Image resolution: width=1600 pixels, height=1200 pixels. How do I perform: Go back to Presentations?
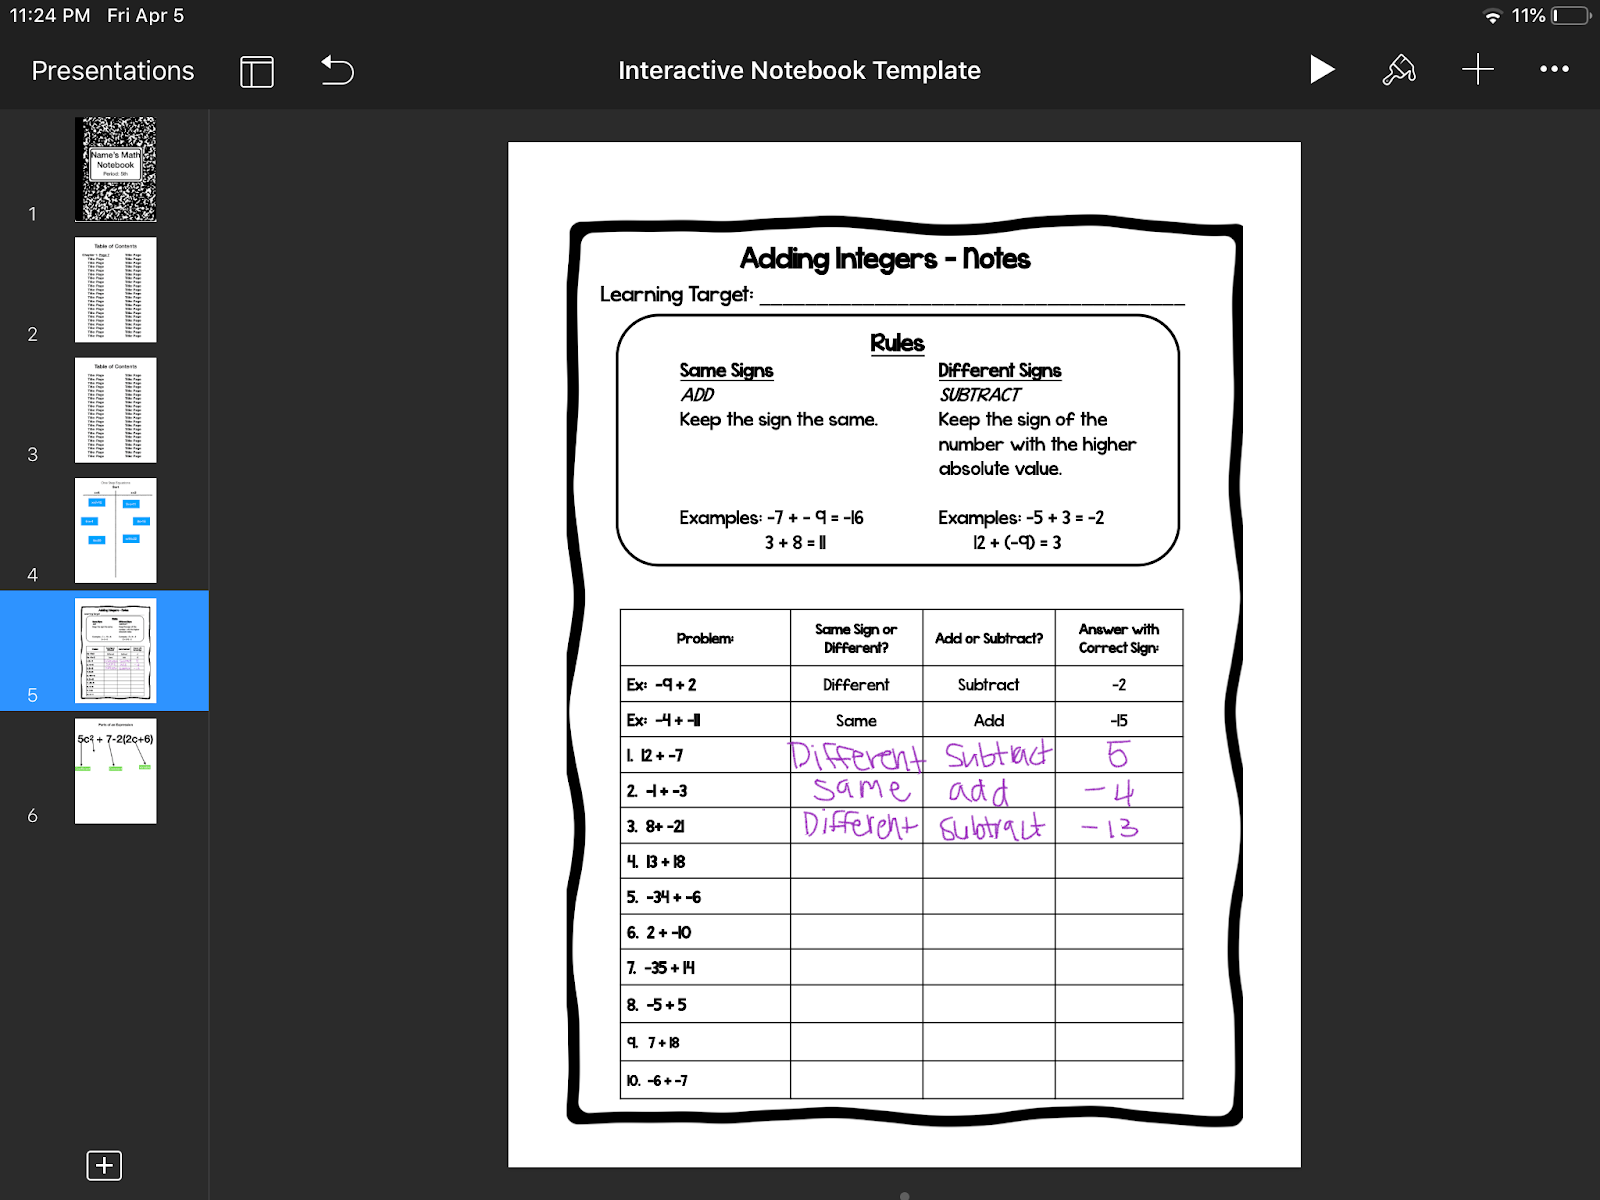111,70
